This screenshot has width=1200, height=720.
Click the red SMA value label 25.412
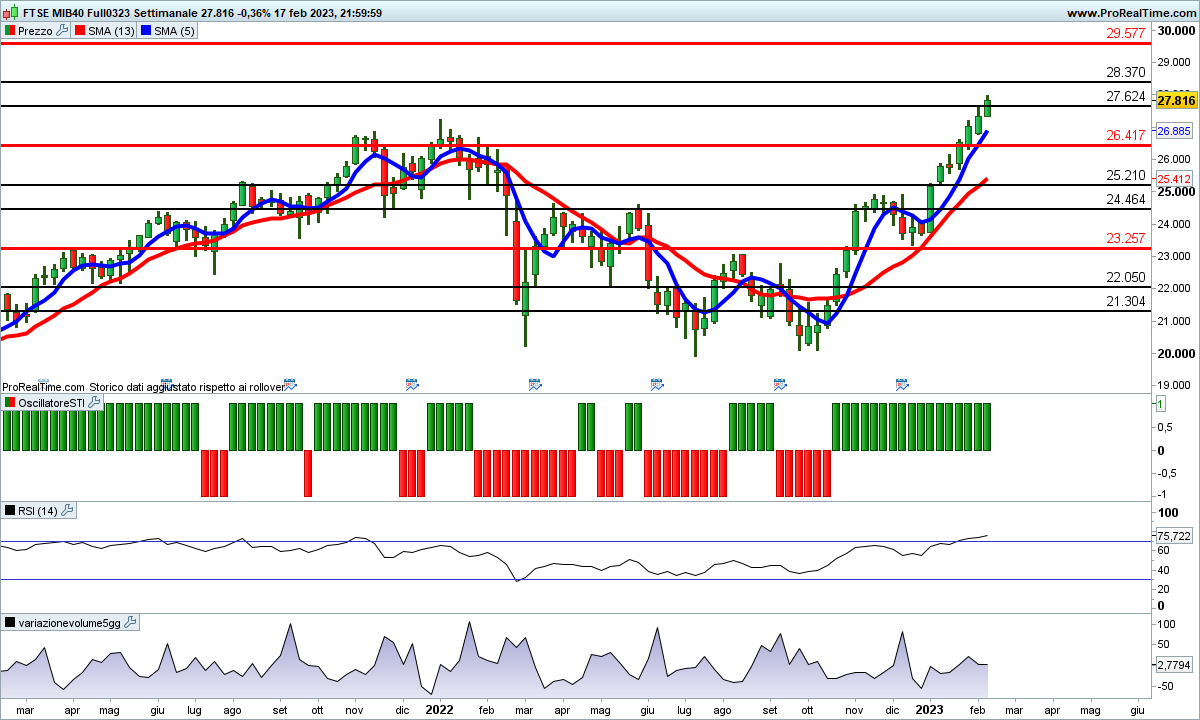coord(1174,179)
